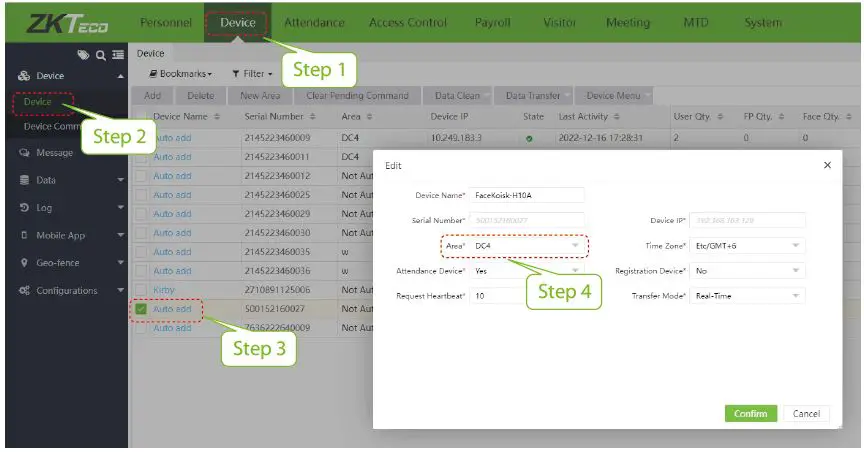Click the Geo-fence pin icon

(24, 262)
